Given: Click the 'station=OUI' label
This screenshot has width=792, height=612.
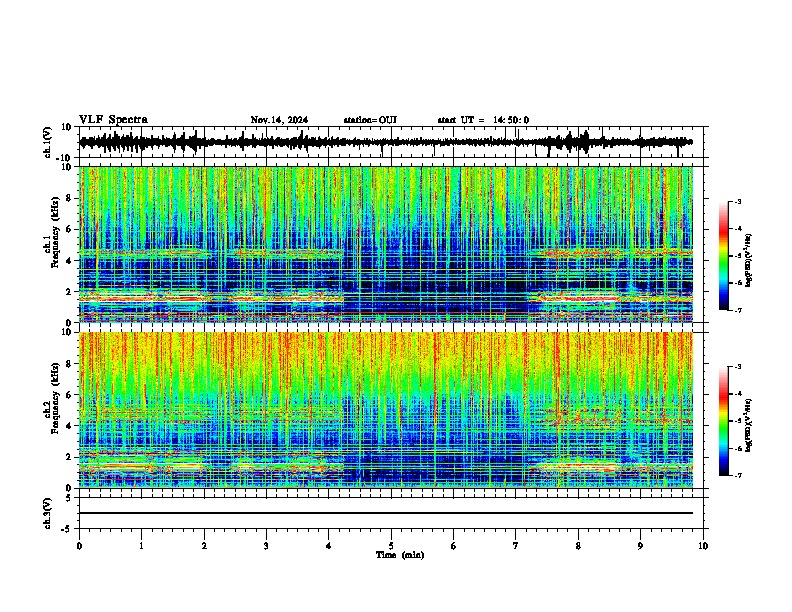Looking at the screenshot, I should click(x=370, y=120).
